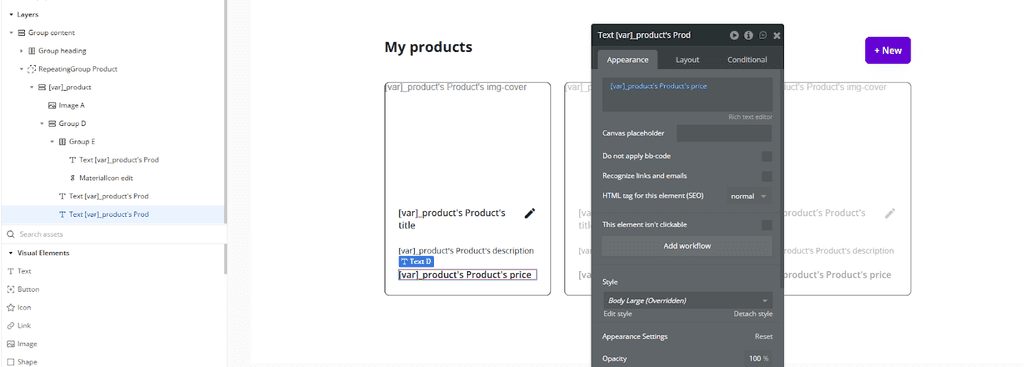
Task: Click the Detach style link
Action: (x=753, y=314)
